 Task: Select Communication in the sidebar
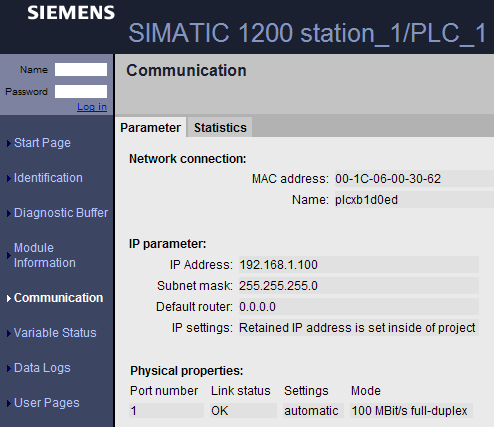pyautogui.click(x=59, y=298)
